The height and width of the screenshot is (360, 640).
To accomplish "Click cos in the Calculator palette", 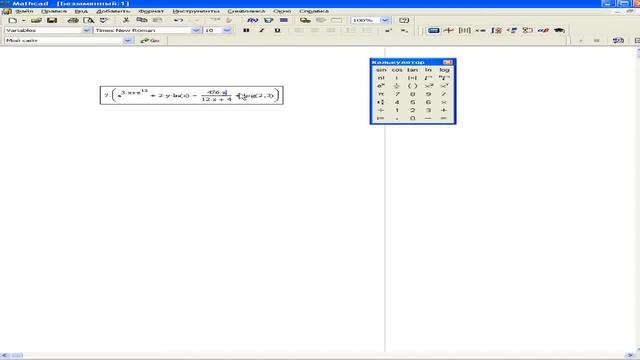I will click(x=397, y=70).
